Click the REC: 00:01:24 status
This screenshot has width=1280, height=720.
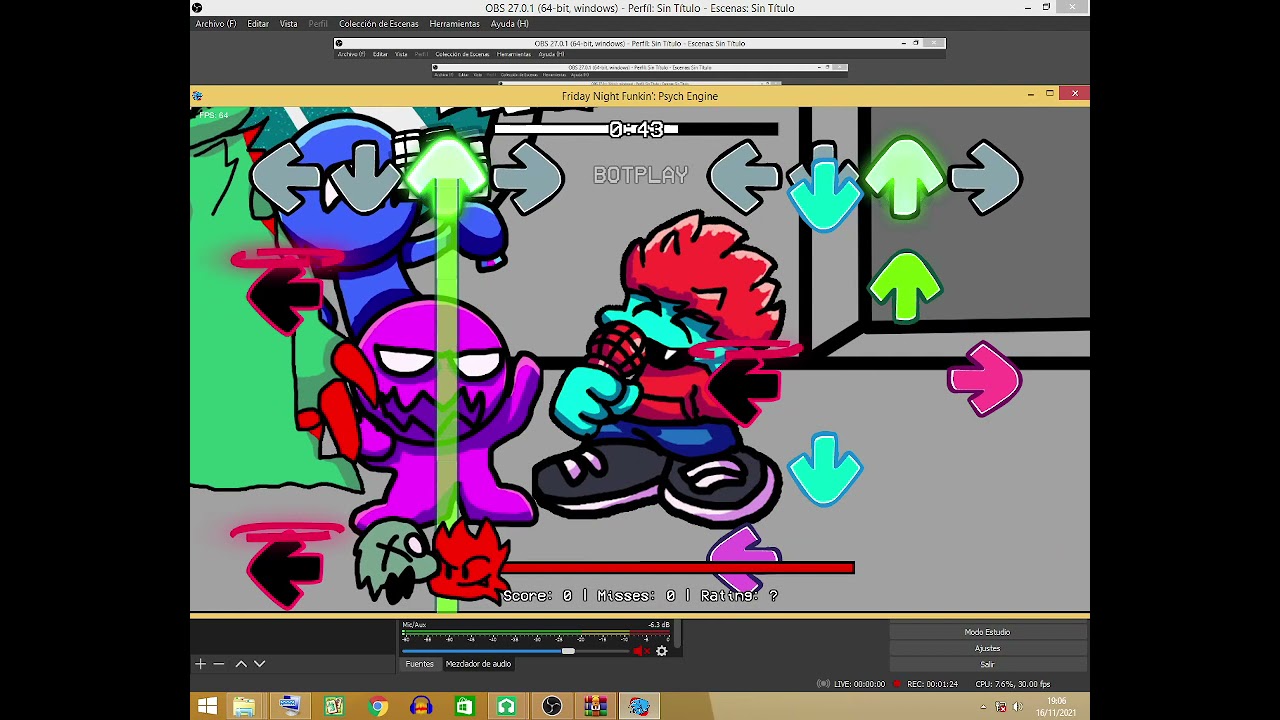click(926, 684)
